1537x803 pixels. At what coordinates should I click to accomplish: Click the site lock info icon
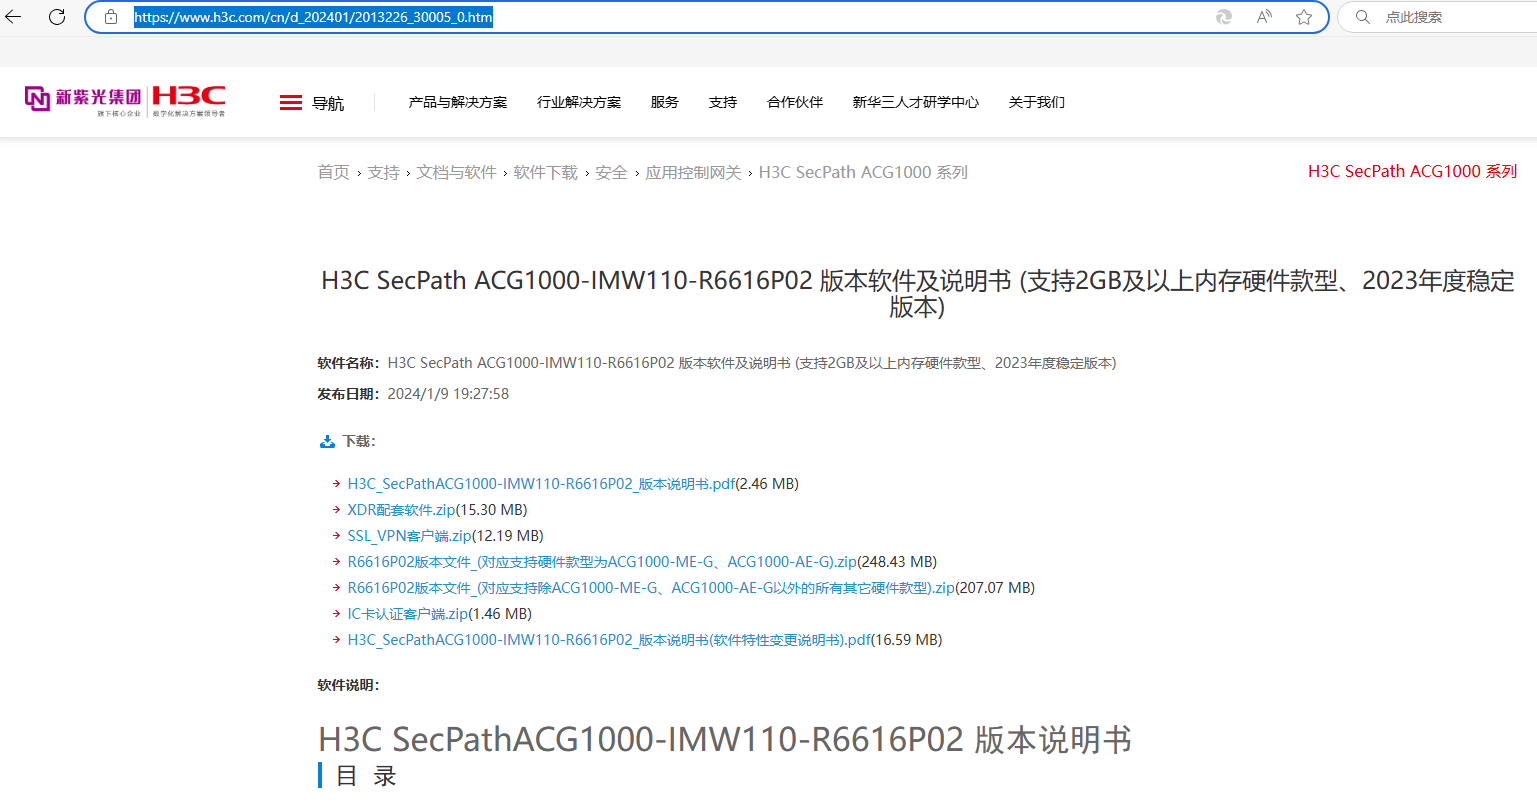111,17
